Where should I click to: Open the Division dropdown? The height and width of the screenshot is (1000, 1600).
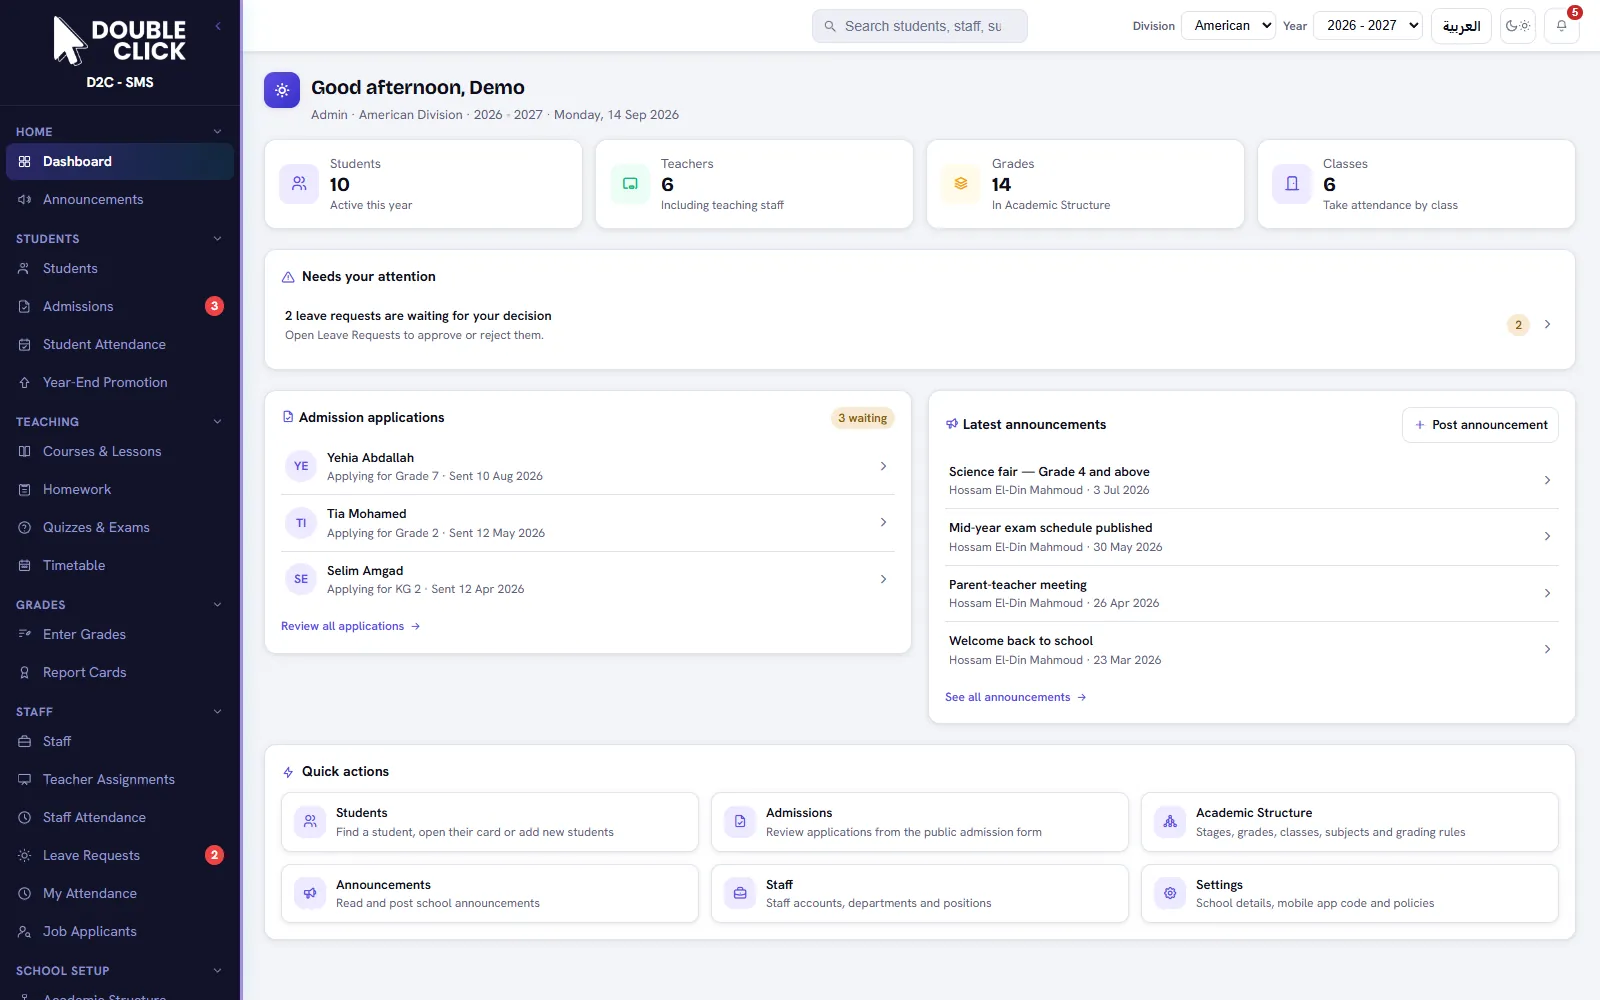pyautogui.click(x=1228, y=25)
